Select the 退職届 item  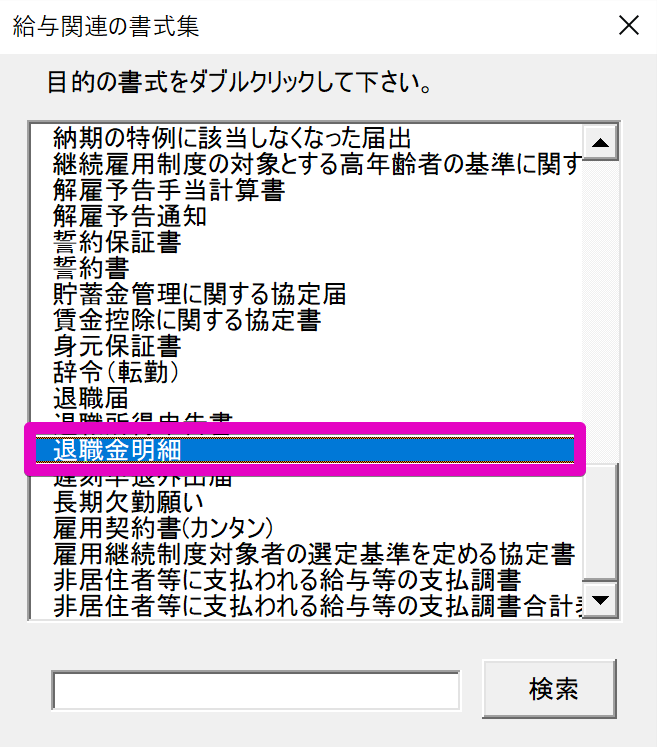click(91, 398)
